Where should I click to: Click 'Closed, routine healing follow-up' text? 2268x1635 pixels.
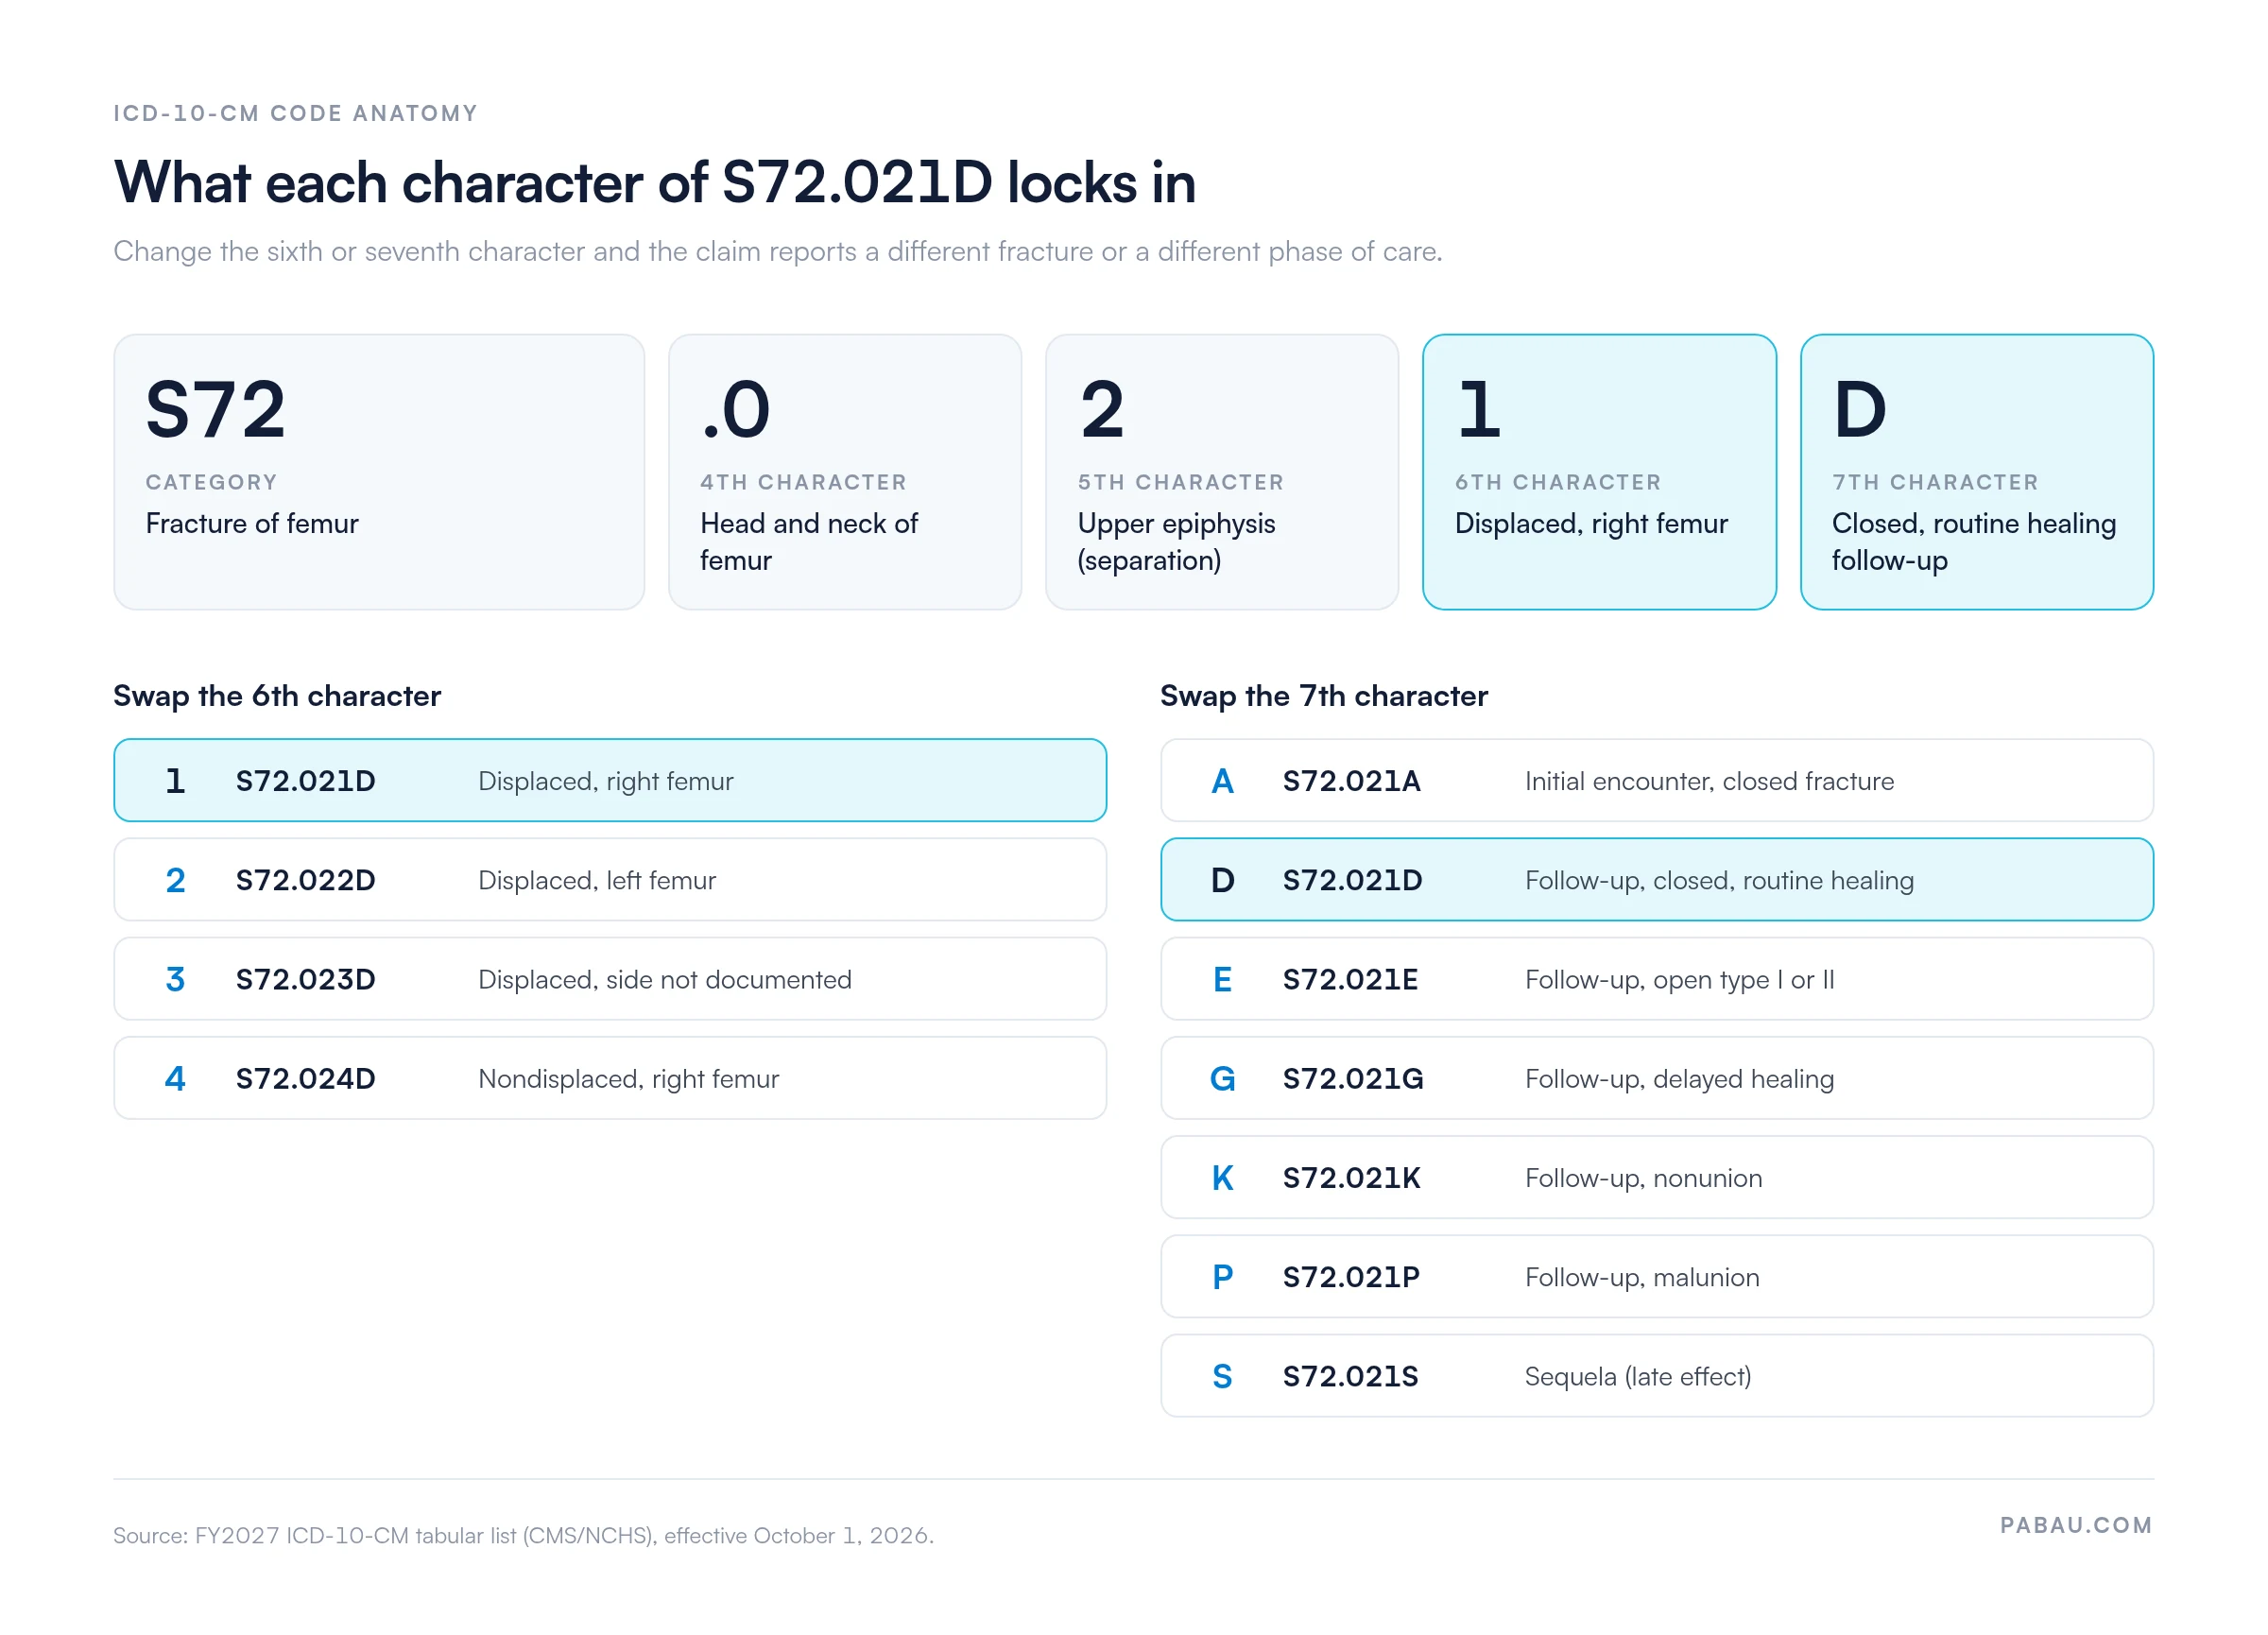(x=1974, y=542)
